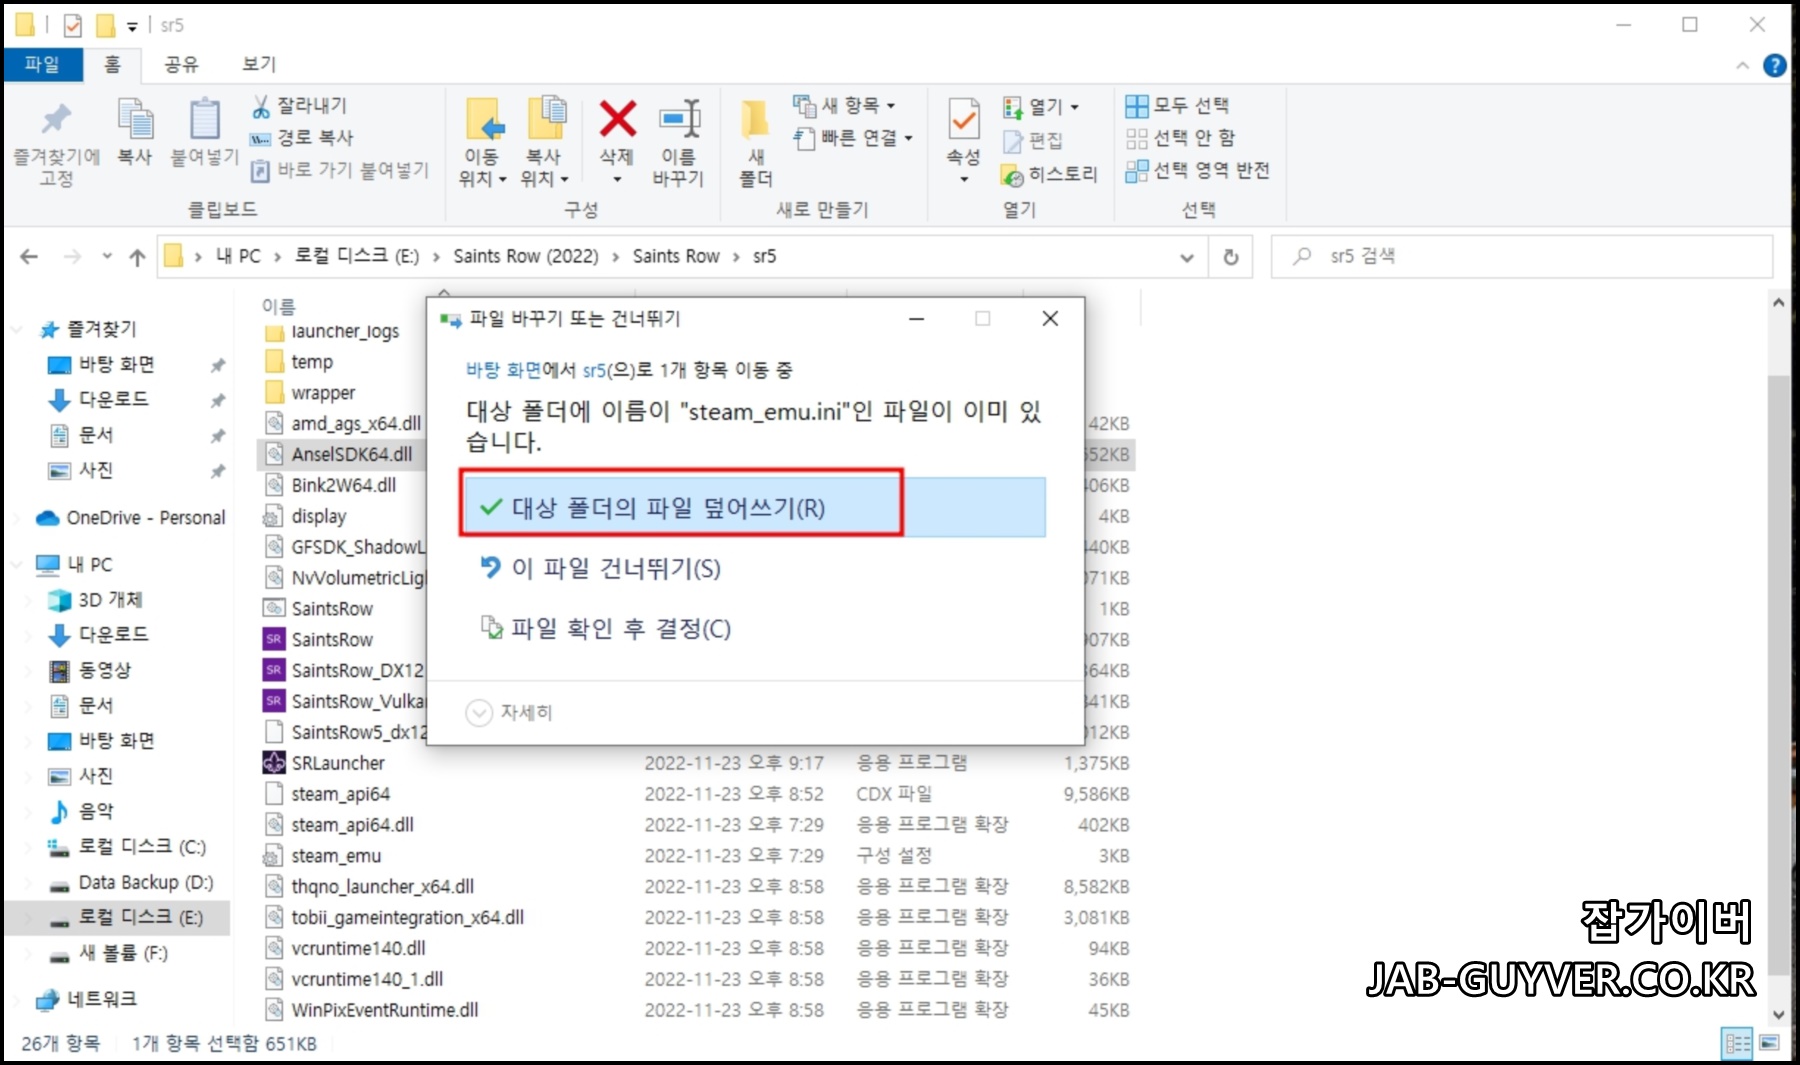This screenshot has width=1800, height=1065.
Task: Click the sr5 검색 search field
Action: 1522,257
